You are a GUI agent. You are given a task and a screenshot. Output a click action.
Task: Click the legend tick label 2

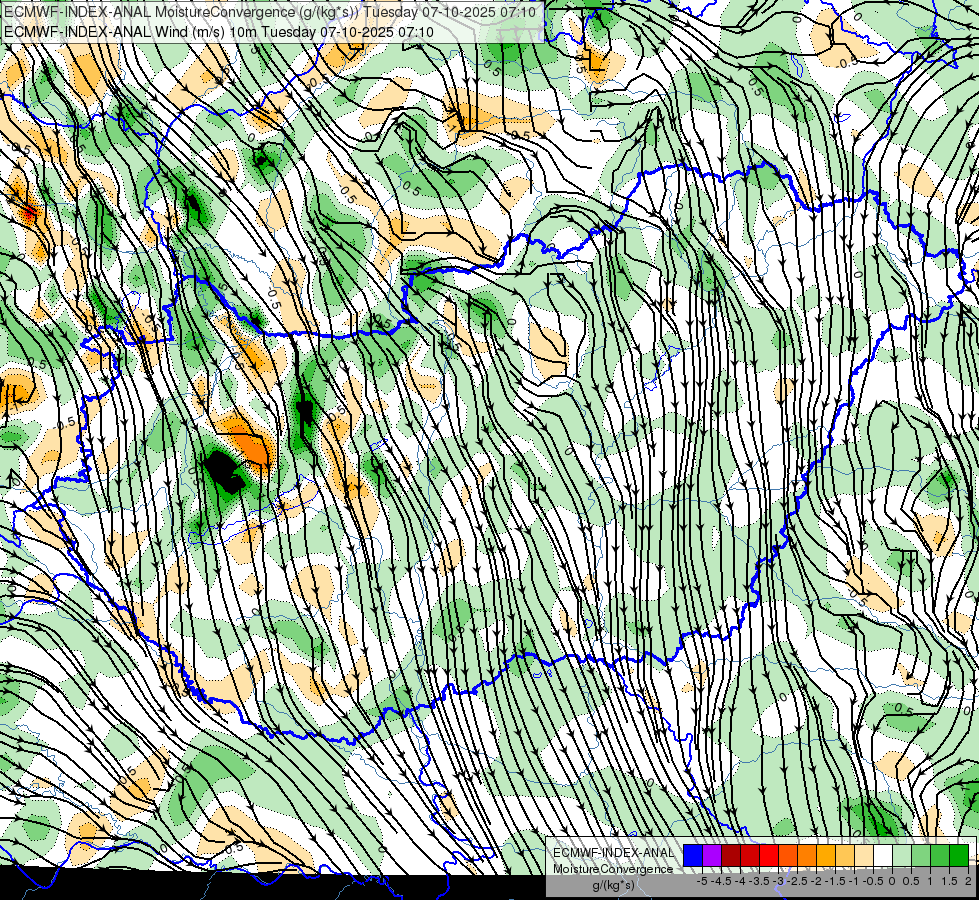[x=968, y=881]
